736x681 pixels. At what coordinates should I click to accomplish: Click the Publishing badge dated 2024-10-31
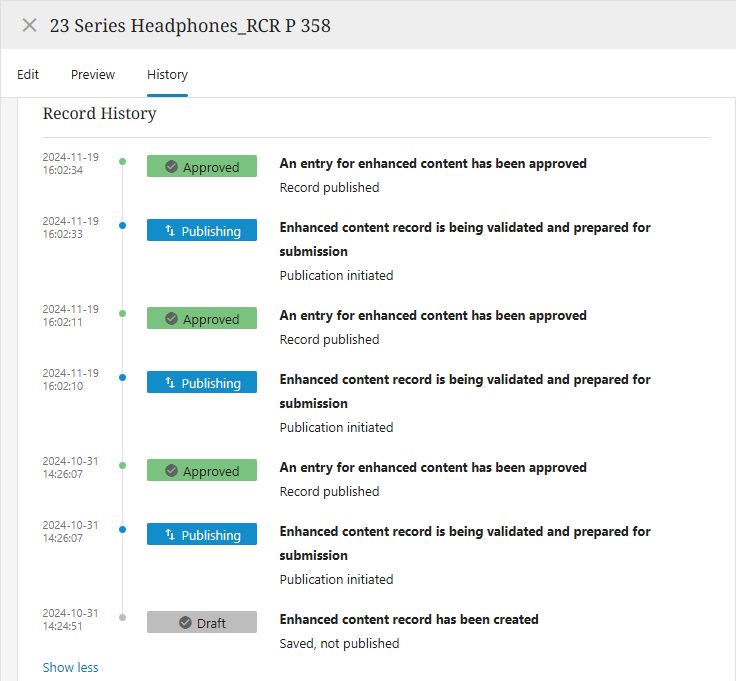[x=201, y=535]
